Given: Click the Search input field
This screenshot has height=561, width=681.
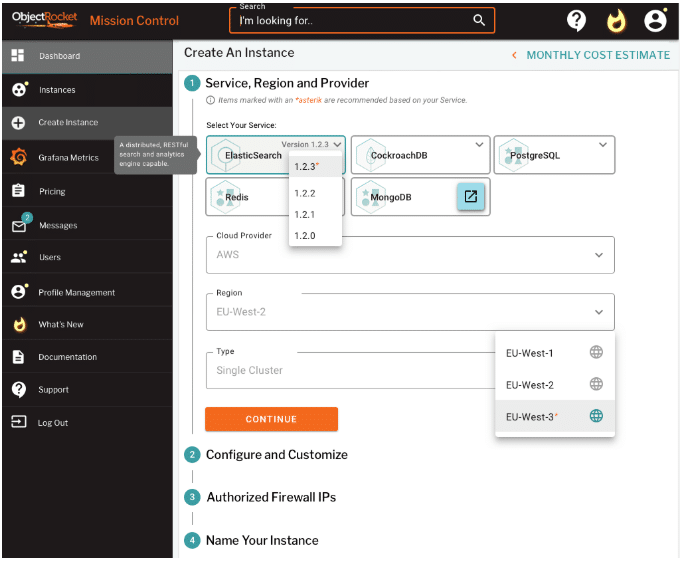Looking at the screenshot, I should [x=362, y=20].
